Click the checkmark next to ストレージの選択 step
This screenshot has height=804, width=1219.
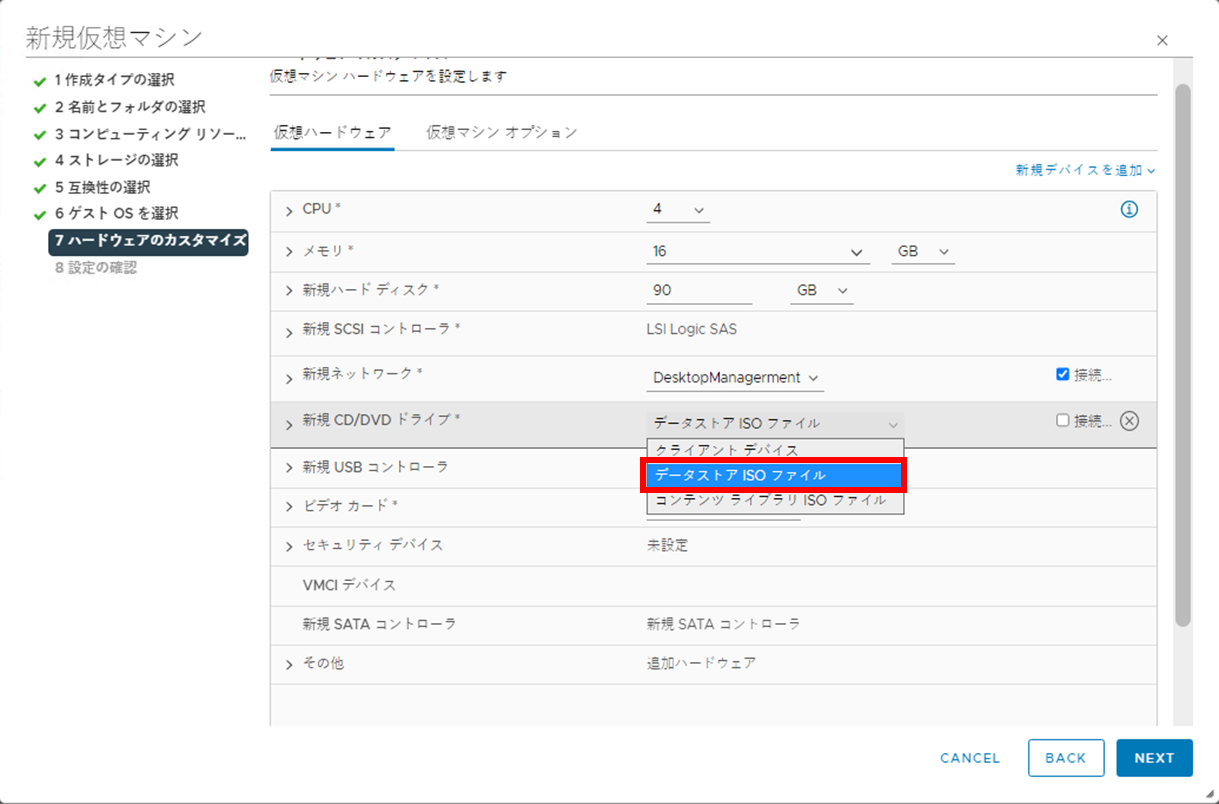pos(41,159)
